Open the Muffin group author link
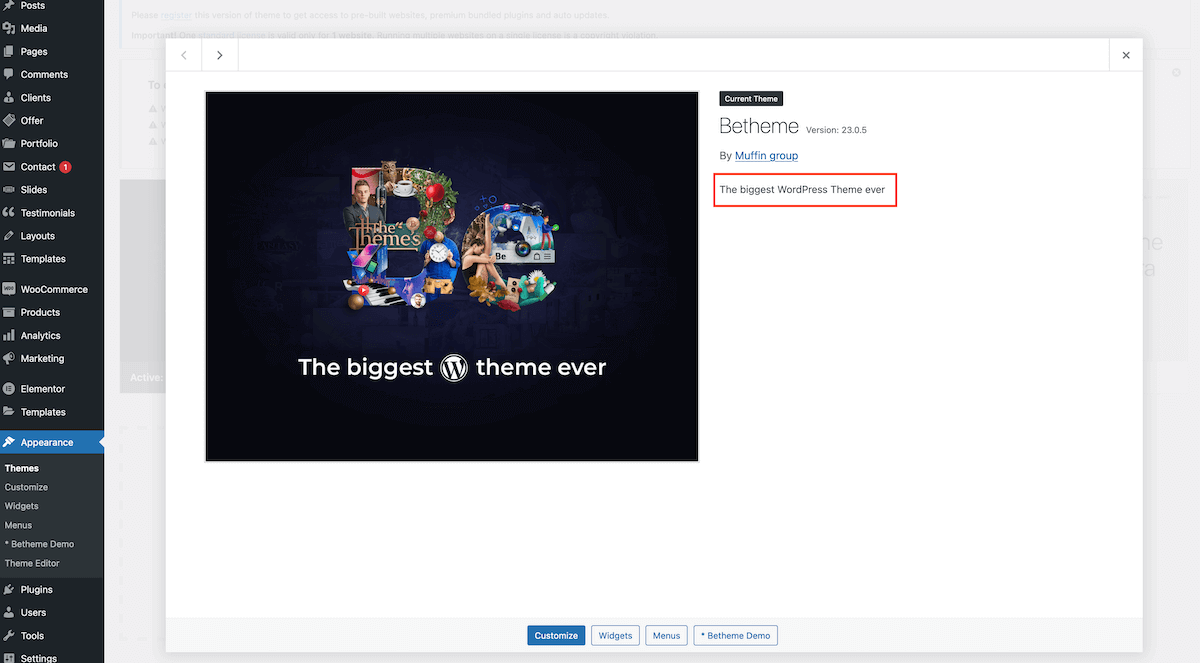This screenshot has height=663, width=1200. 766,156
